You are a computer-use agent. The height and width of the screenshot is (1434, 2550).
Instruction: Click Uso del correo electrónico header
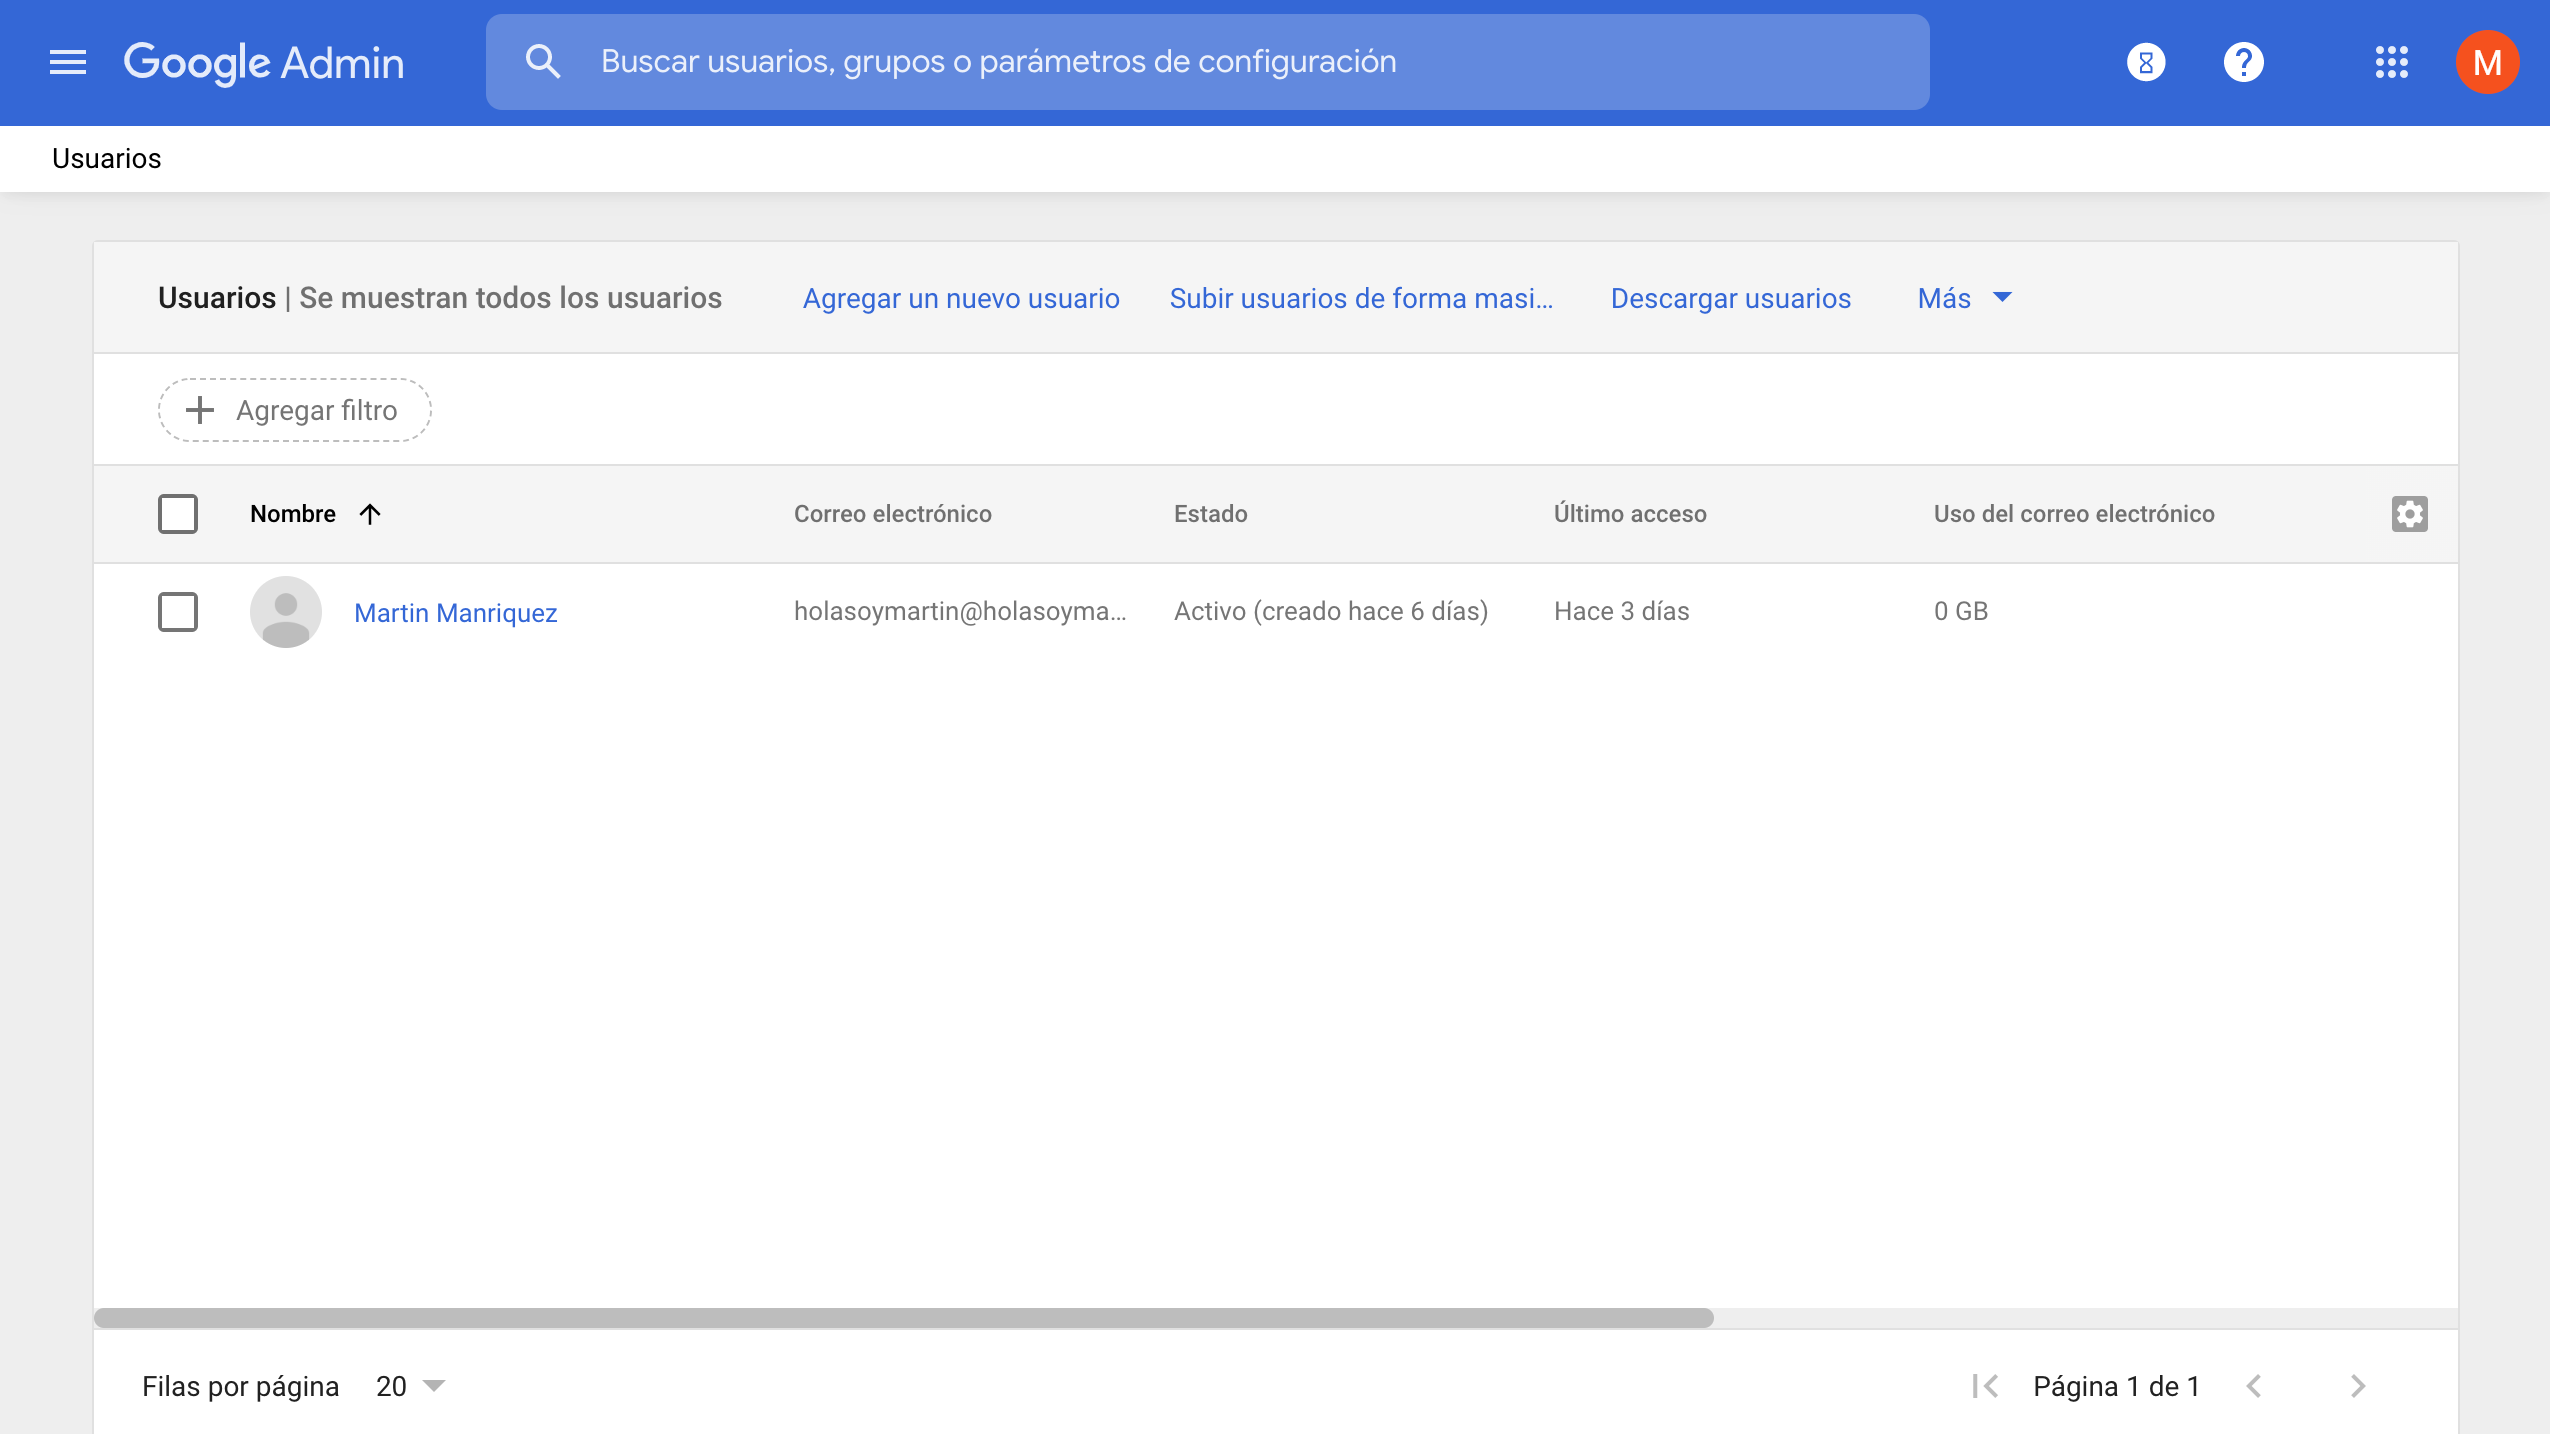[2074, 514]
